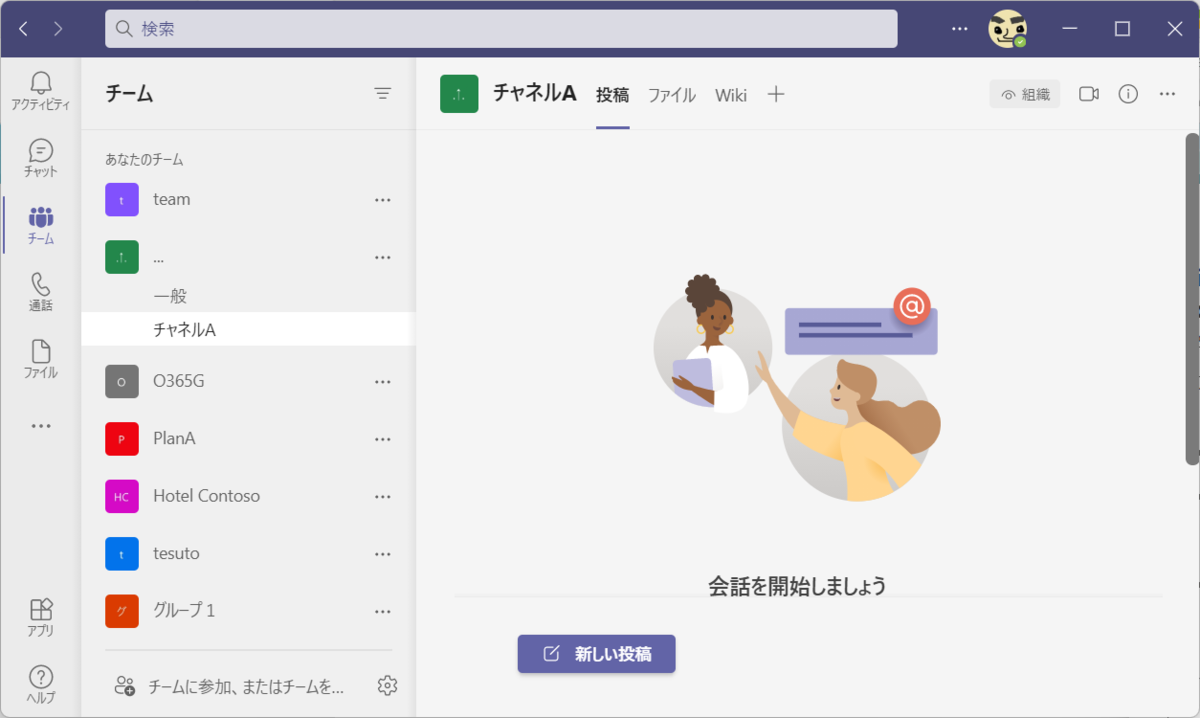Screen dimensions: 1200x718
Task: Go forward with the right arrow
Action: pos(58,29)
